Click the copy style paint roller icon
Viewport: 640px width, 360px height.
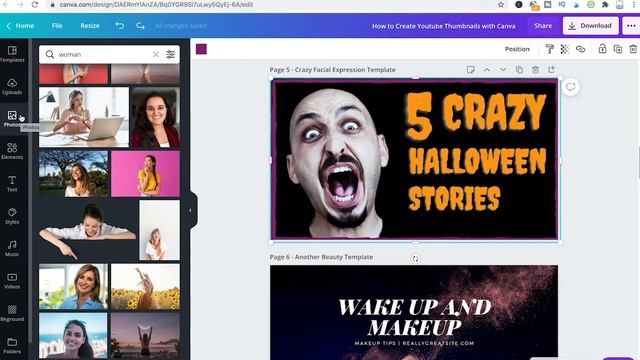[549, 49]
